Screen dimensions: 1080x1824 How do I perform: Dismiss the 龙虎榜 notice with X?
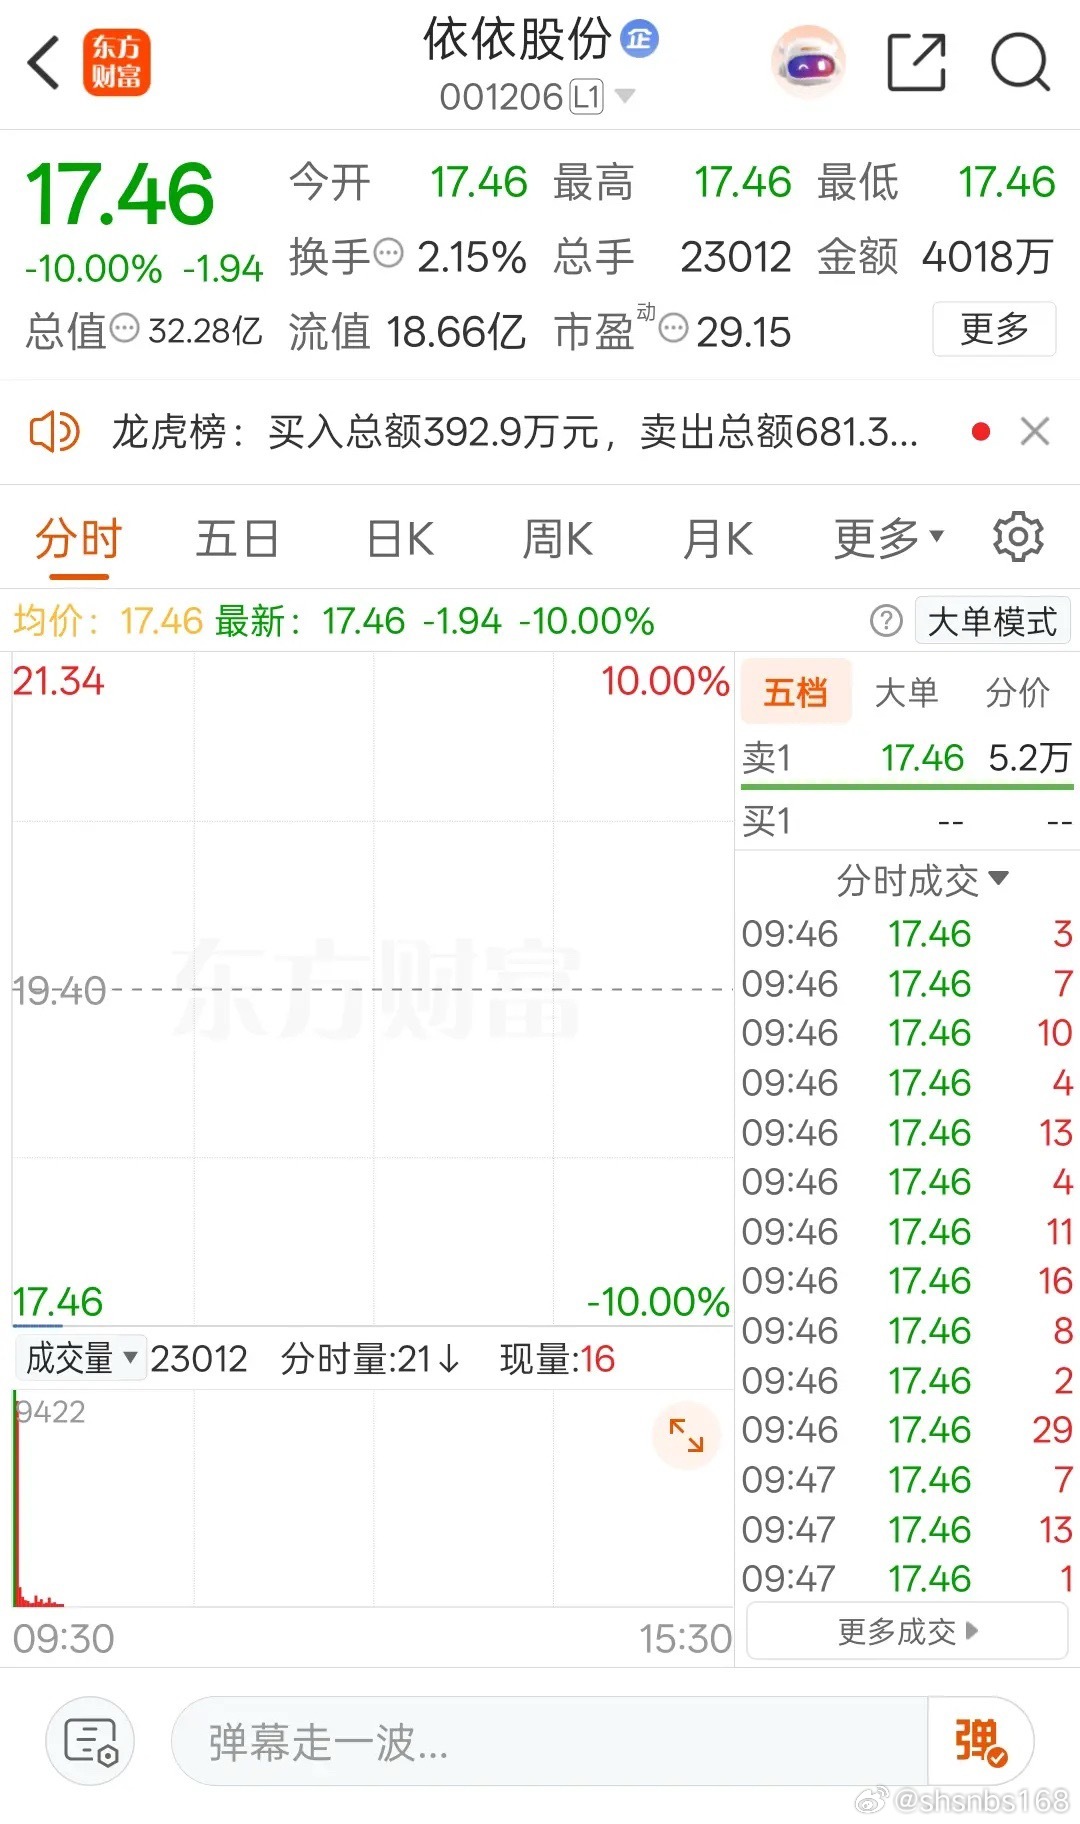click(1035, 432)
